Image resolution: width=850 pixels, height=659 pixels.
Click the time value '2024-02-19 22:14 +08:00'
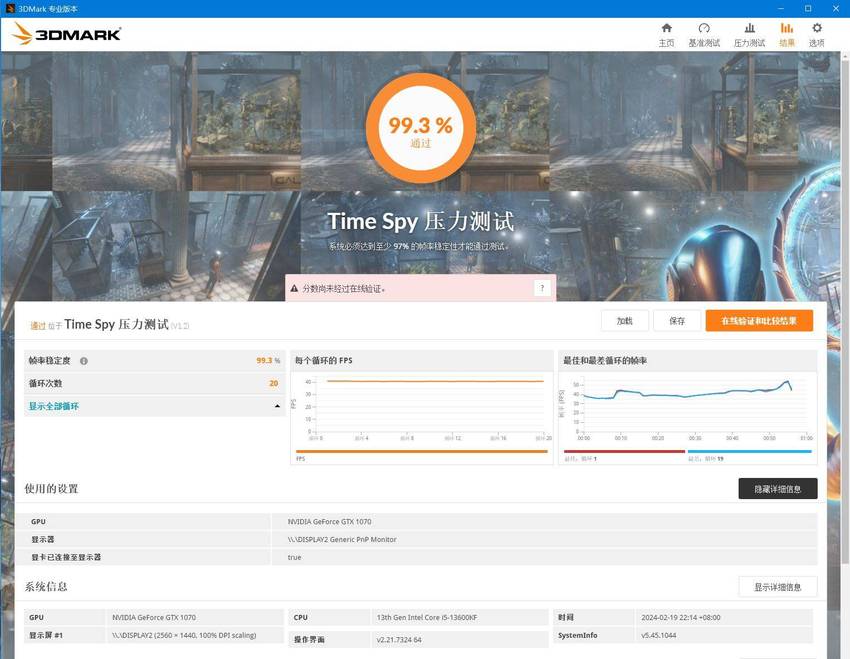tap(680, 617)
